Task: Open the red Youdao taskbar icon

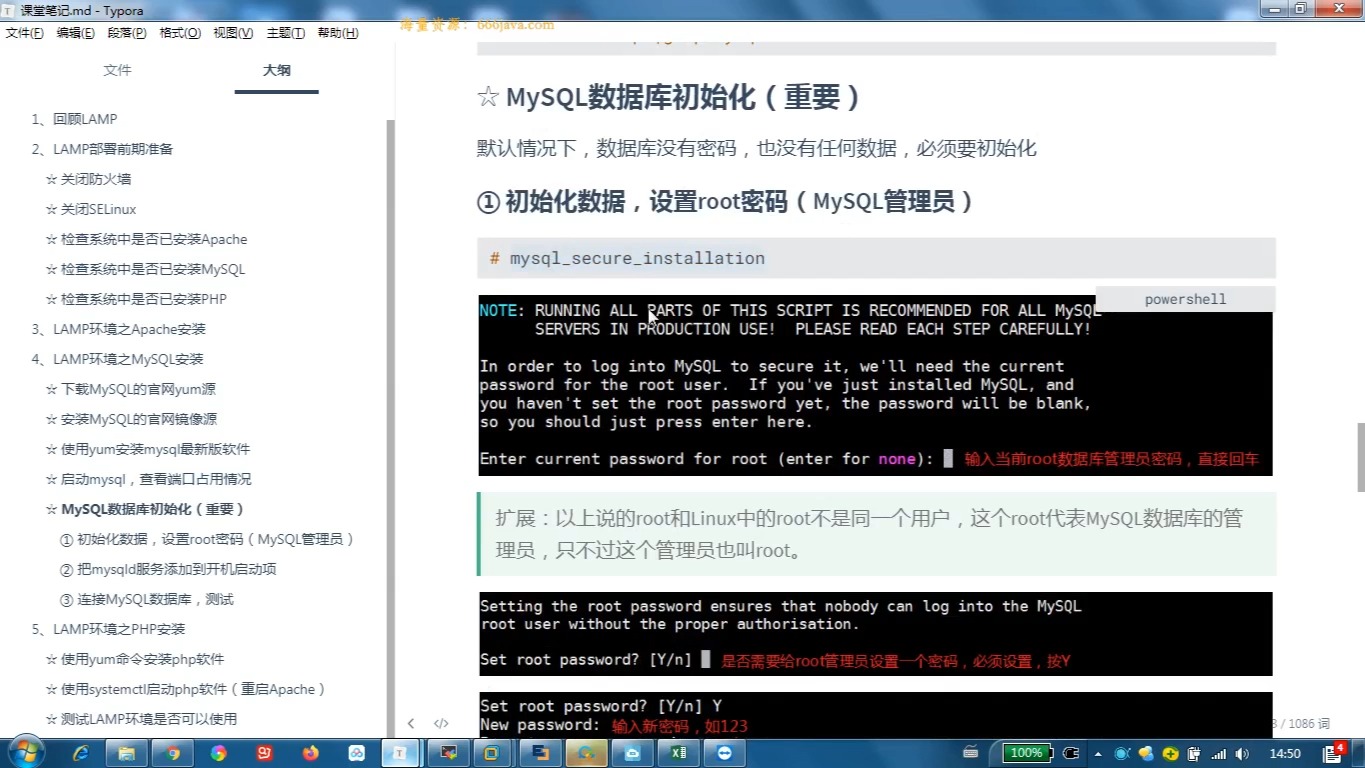Action: pyautogui.click(x=264, y=753)
